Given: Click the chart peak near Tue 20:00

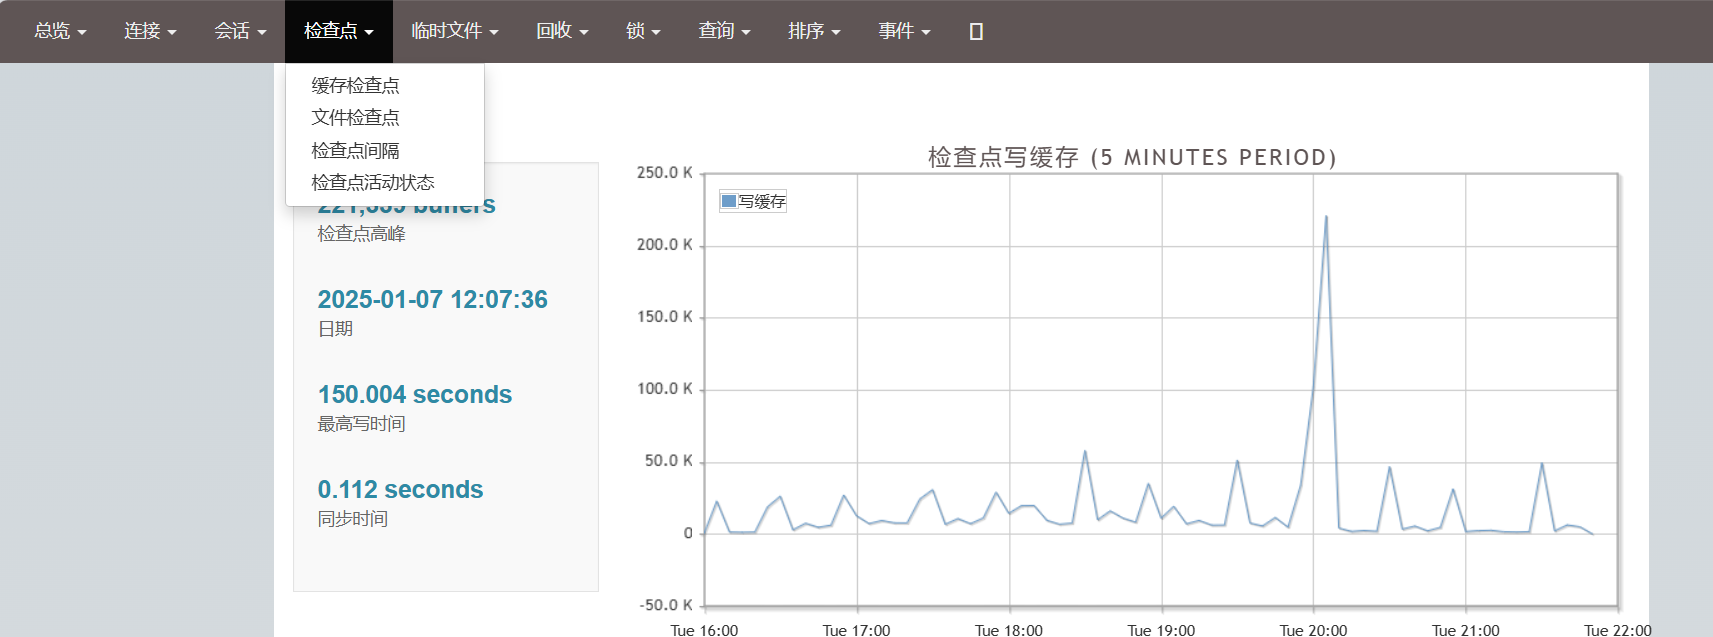Looking at the screenshot, I should (1326, 217).
